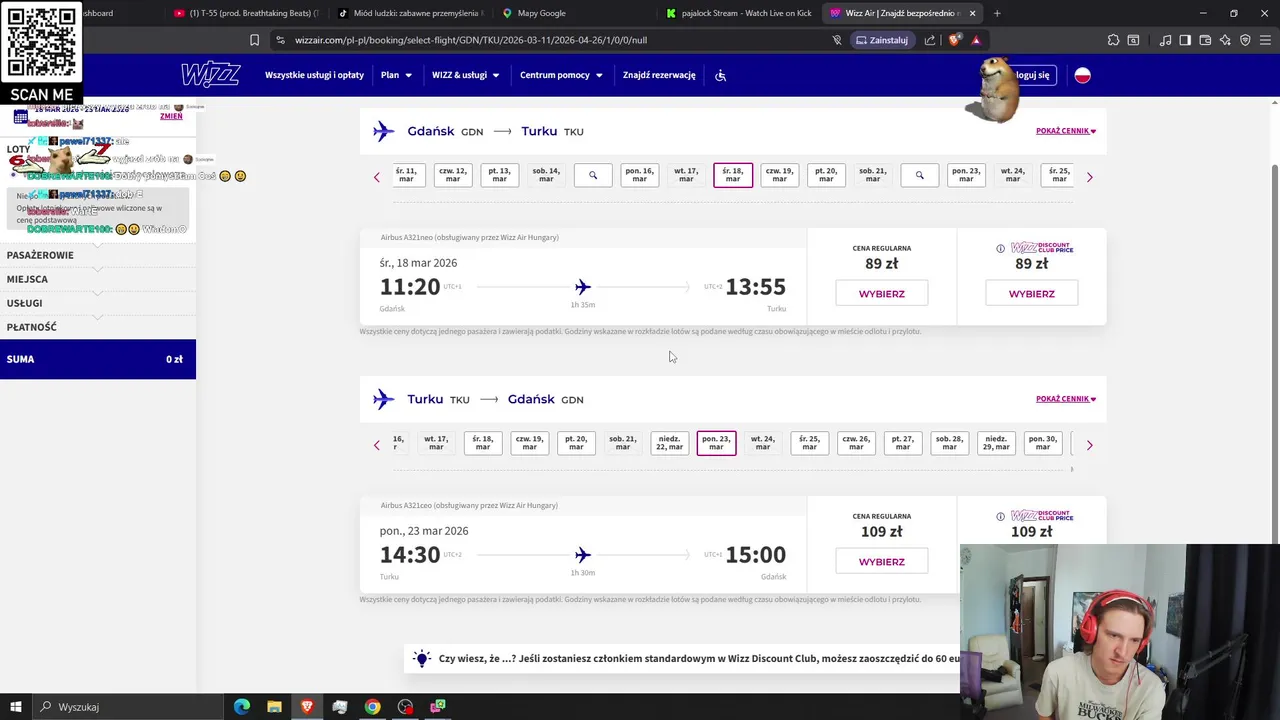Choose WYBIERZ for outbound Discount Club price
Screen dimensions: 1280x720
pos(1031,294)
